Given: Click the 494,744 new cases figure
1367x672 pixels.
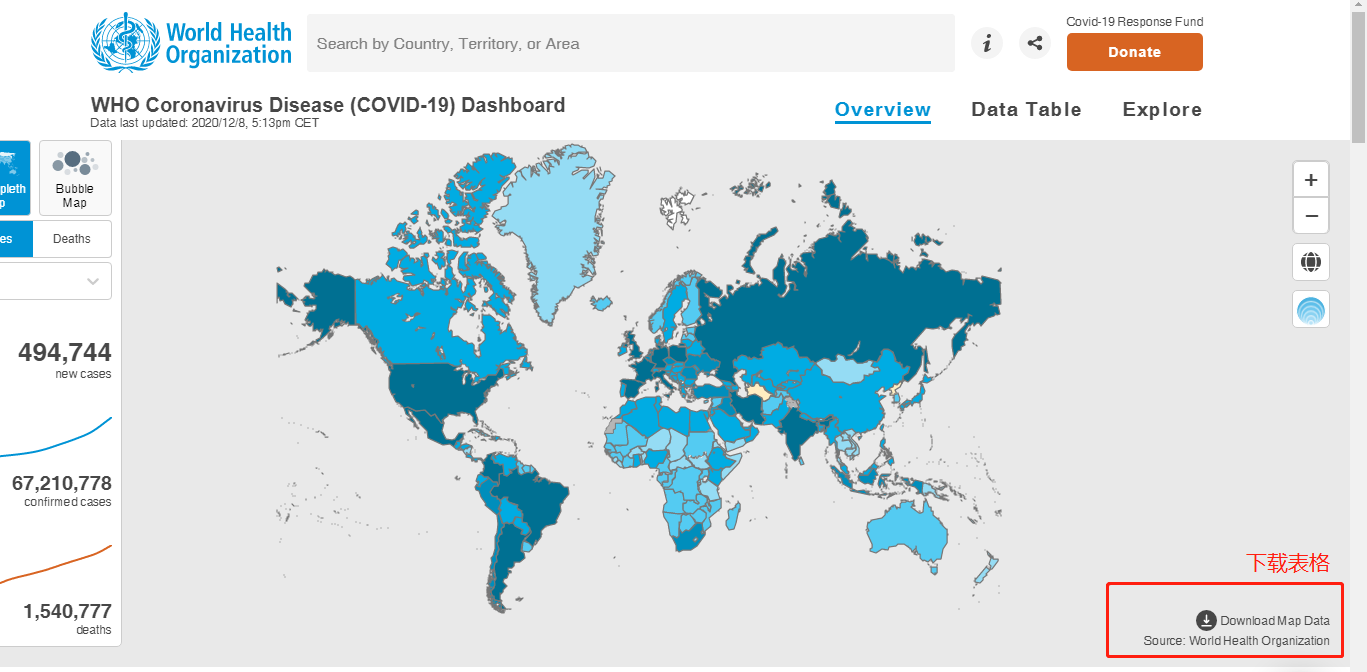Looking at the screenshot, I should pyautogui.click(x=65, y=352).
